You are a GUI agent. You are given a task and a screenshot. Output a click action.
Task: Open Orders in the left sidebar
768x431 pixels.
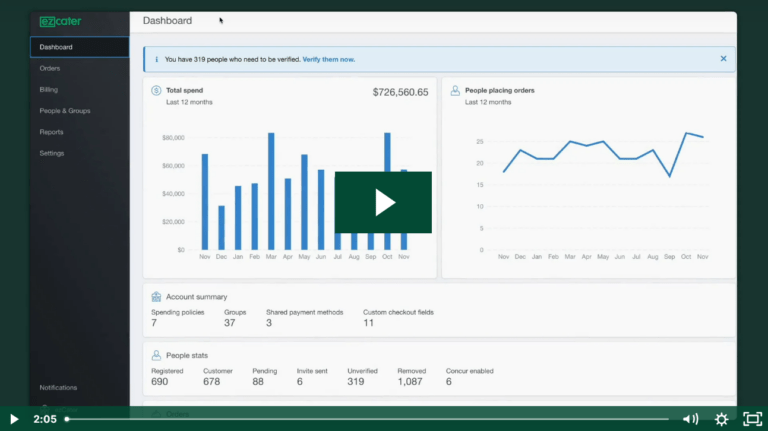pyautogui.click(x=50, y=68)
